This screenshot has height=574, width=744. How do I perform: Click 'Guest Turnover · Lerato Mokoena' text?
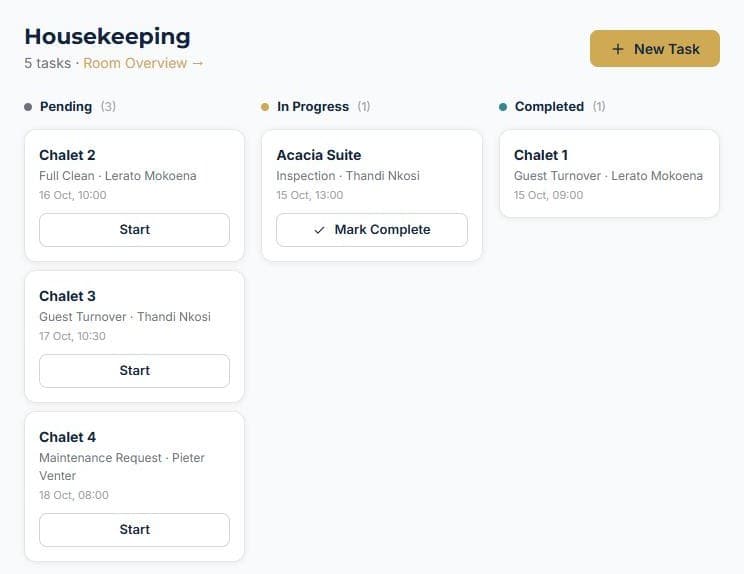(x=608, y=176)
